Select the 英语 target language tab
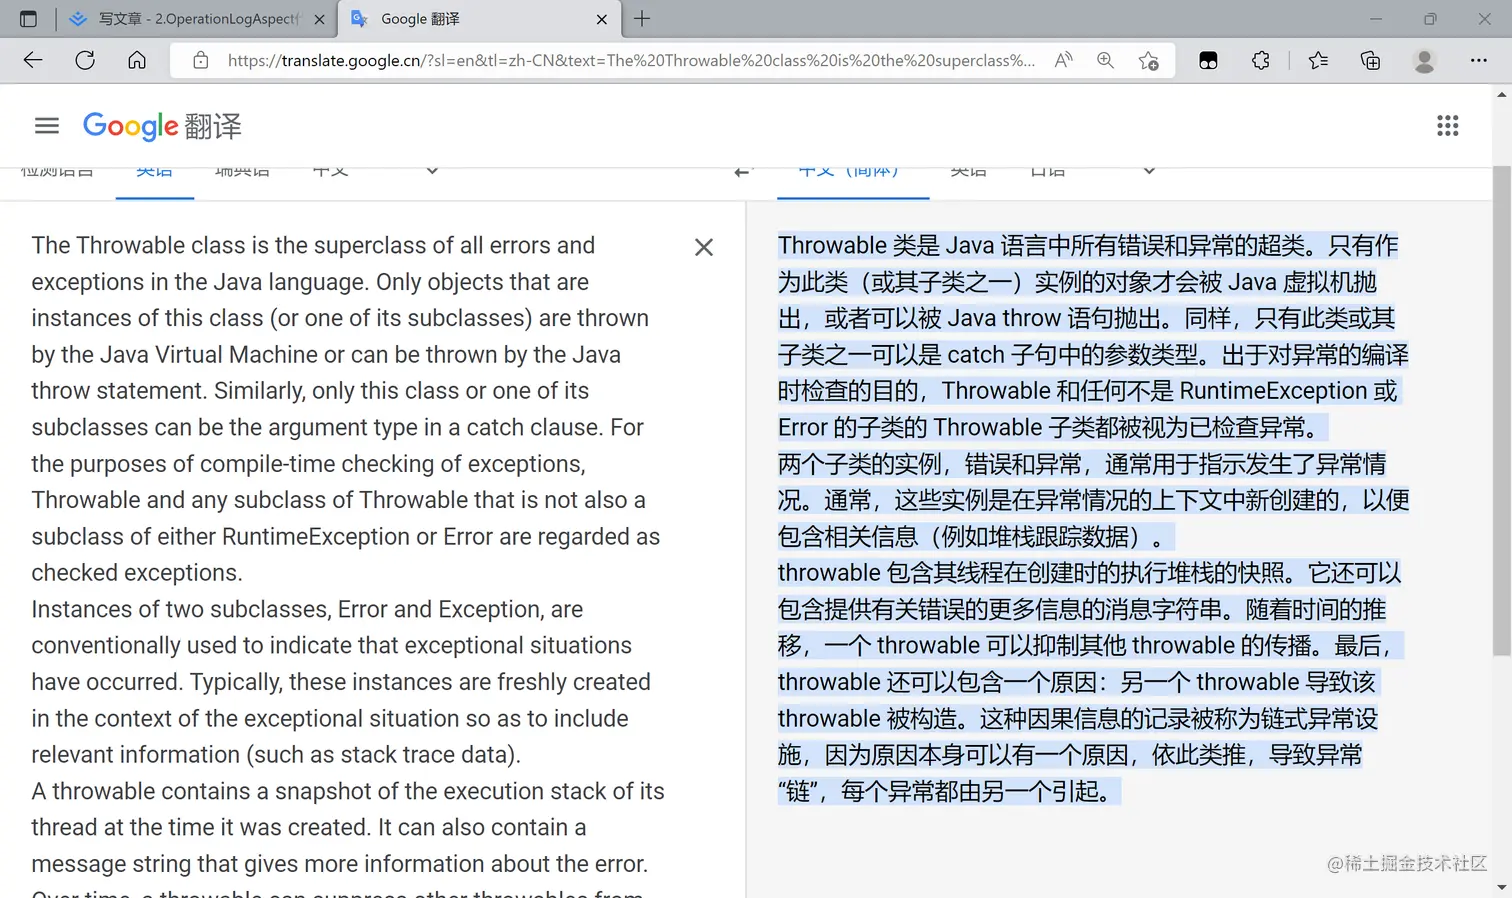The width and height of the screenshot is (1512, 898). (x=968, y=171)
